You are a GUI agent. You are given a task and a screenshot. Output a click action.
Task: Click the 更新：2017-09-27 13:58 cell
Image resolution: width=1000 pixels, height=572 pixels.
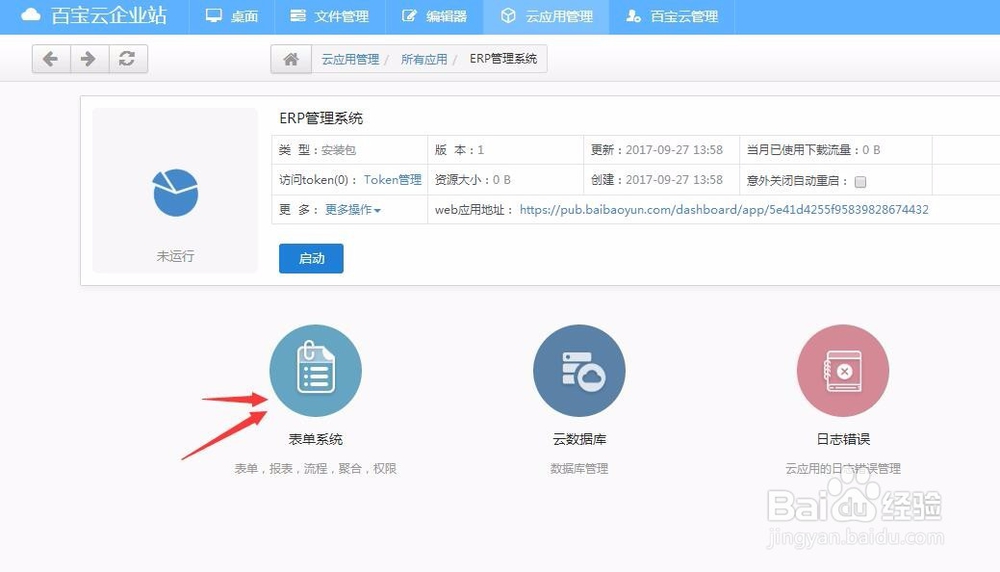(x=661, y=150)
